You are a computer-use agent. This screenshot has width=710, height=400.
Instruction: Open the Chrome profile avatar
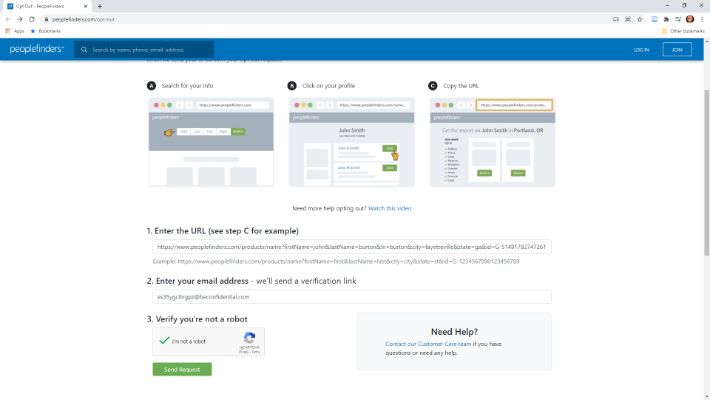pyautogui.click(x=690, y=19)
